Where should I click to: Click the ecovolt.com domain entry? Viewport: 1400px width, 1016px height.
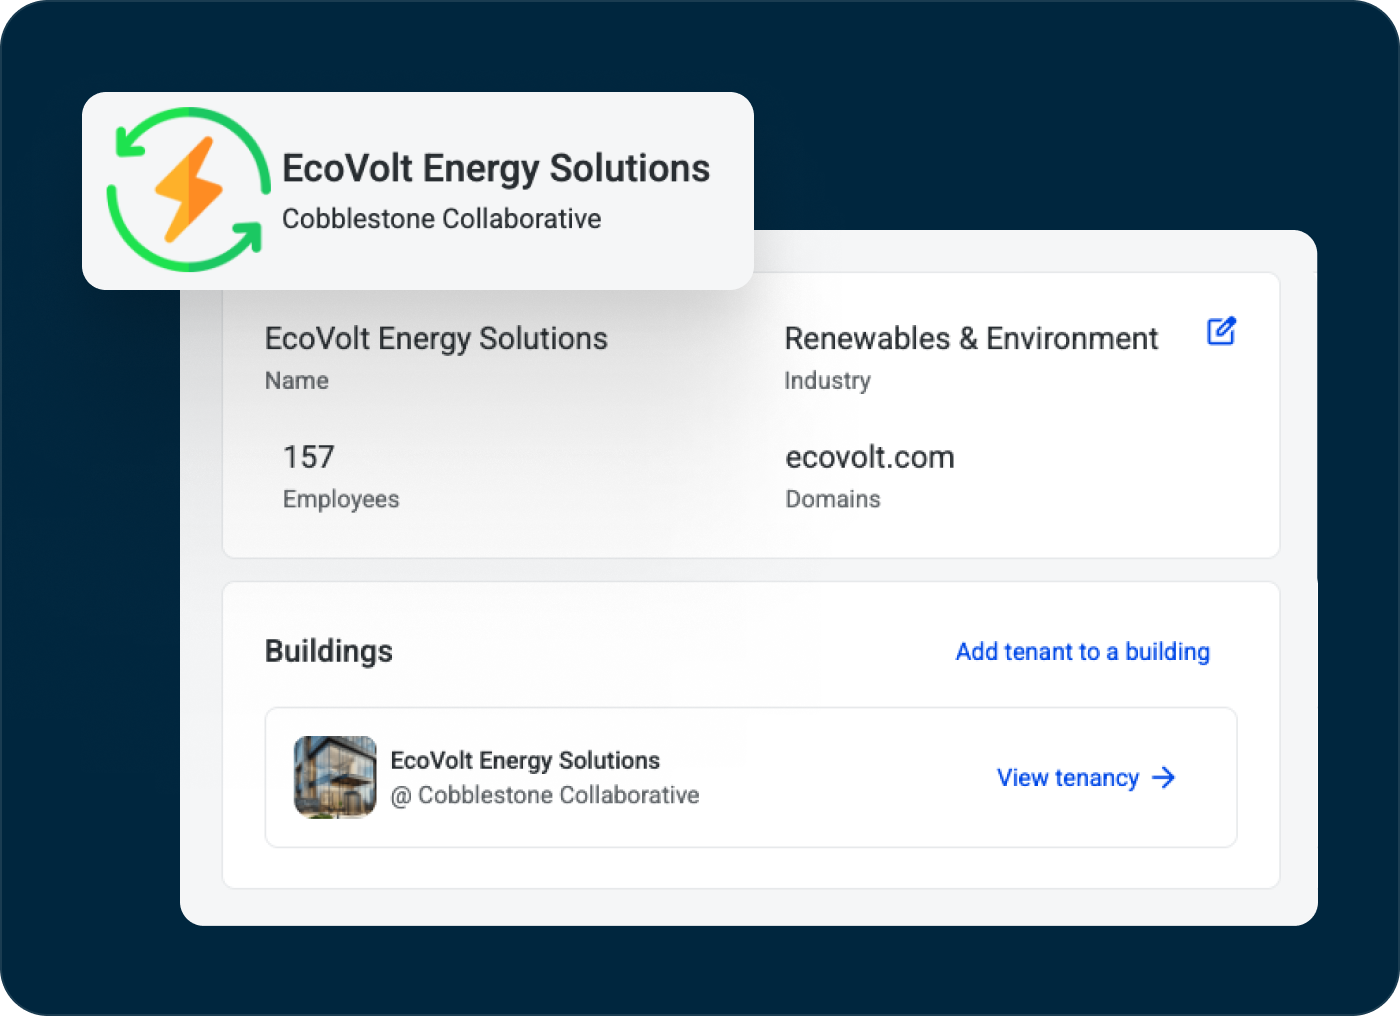tap(869, 458)
